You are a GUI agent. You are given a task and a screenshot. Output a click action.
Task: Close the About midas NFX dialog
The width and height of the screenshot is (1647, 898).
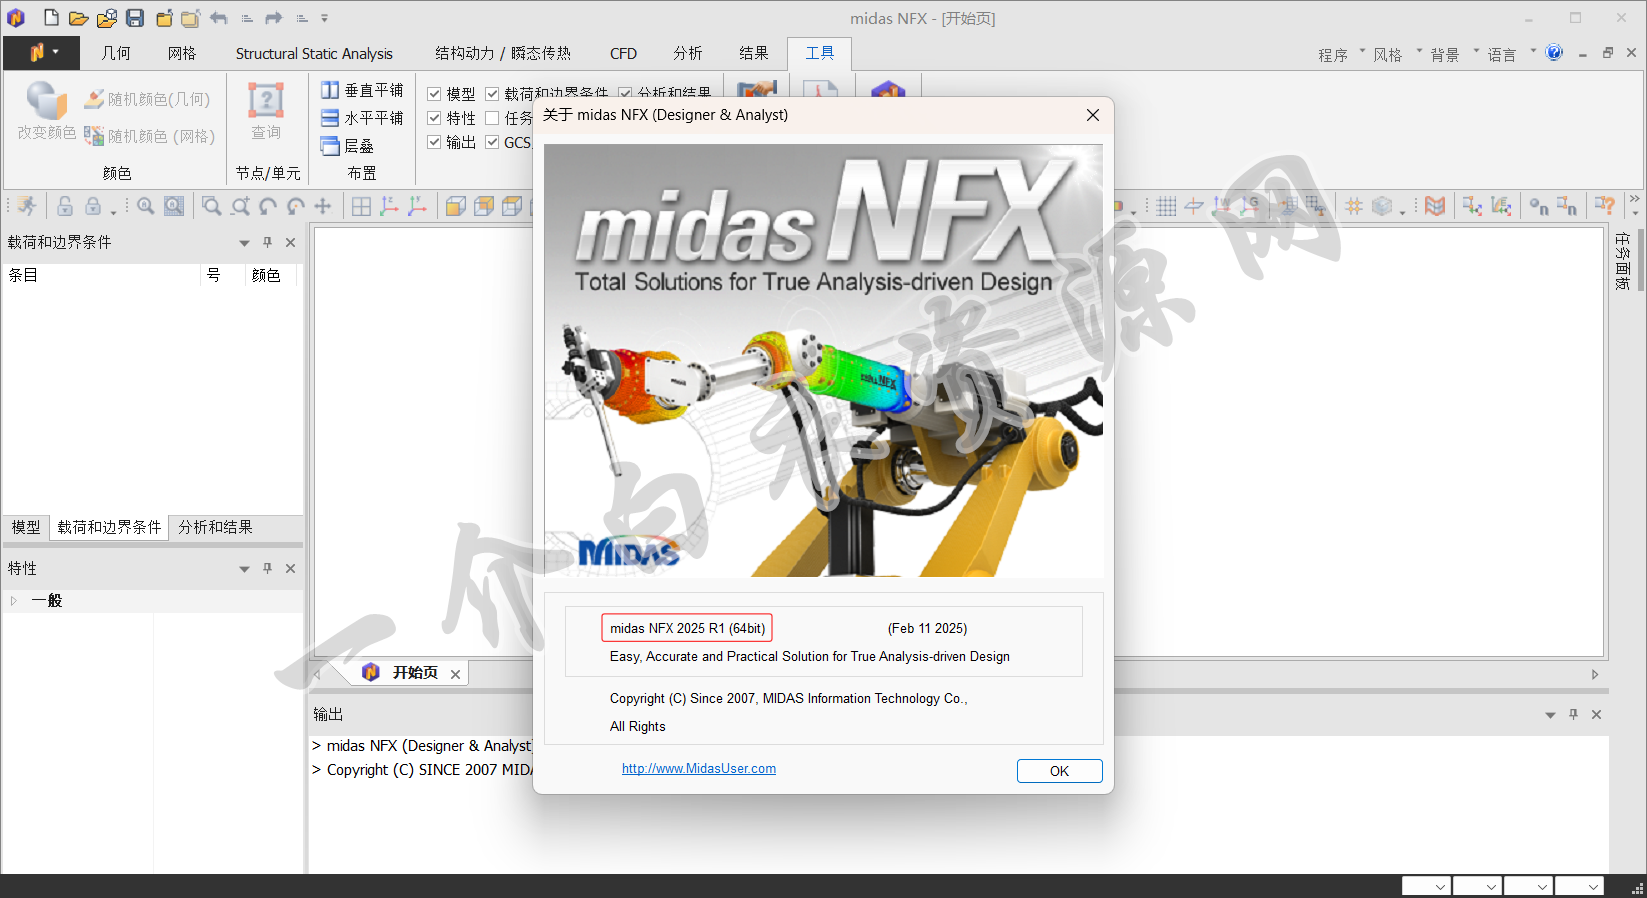coord(1093,115)
